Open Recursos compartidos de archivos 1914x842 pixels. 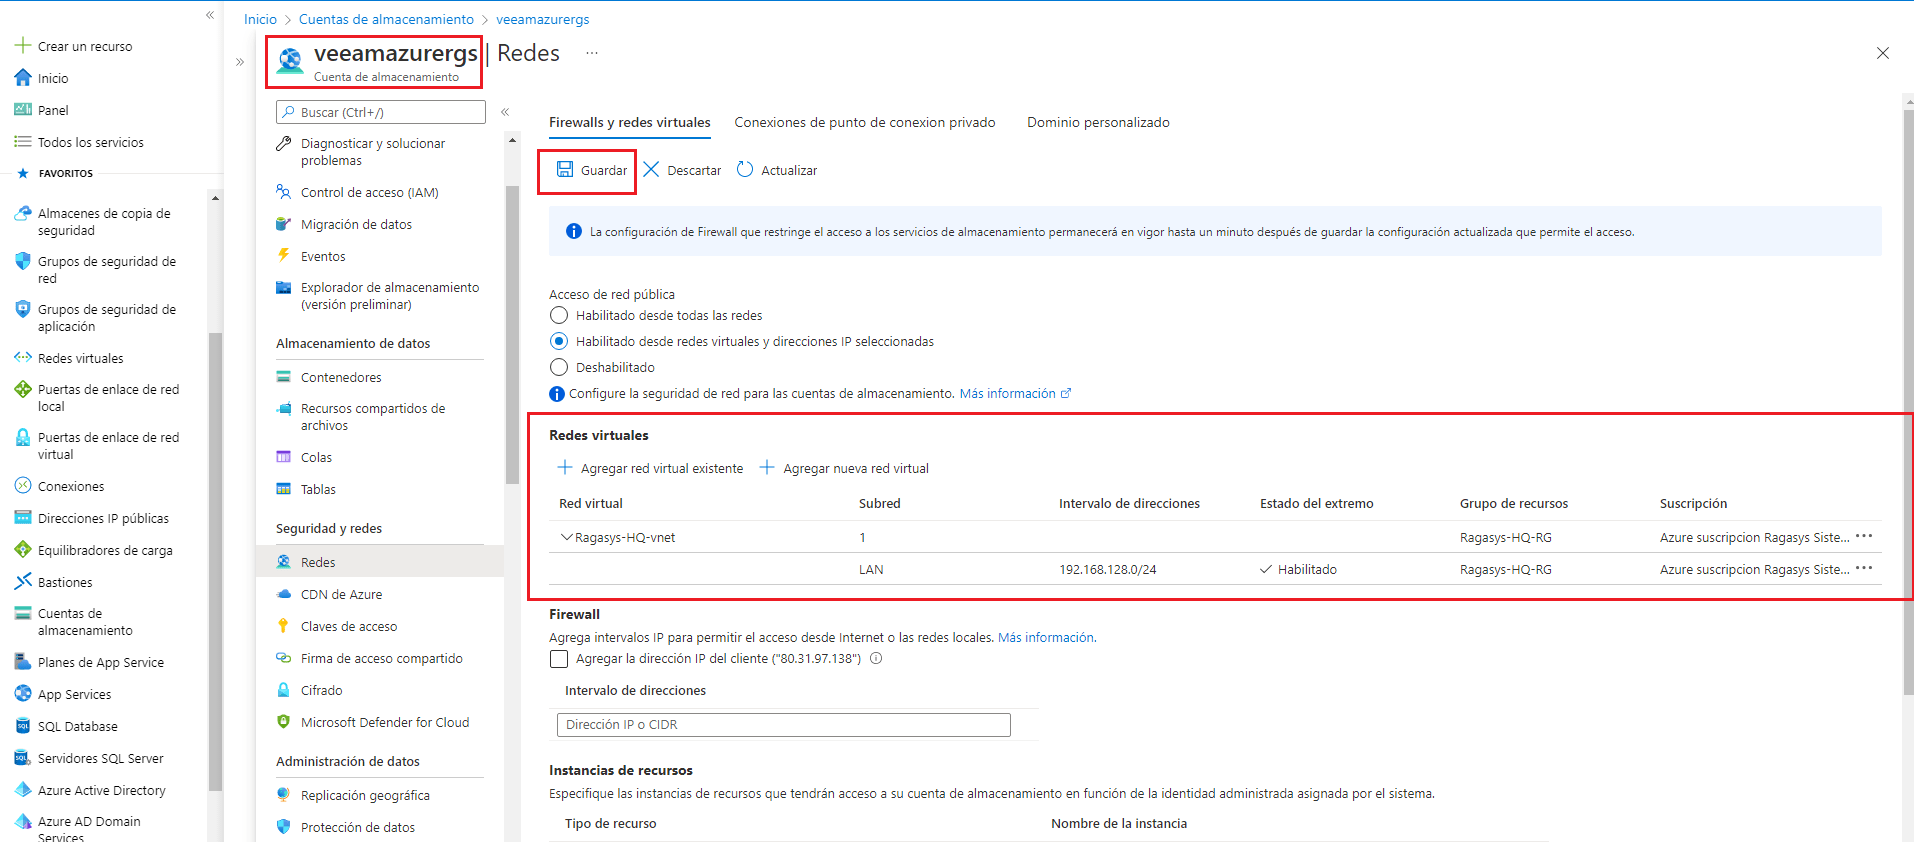pyautogui.click(x=373, y=416)
